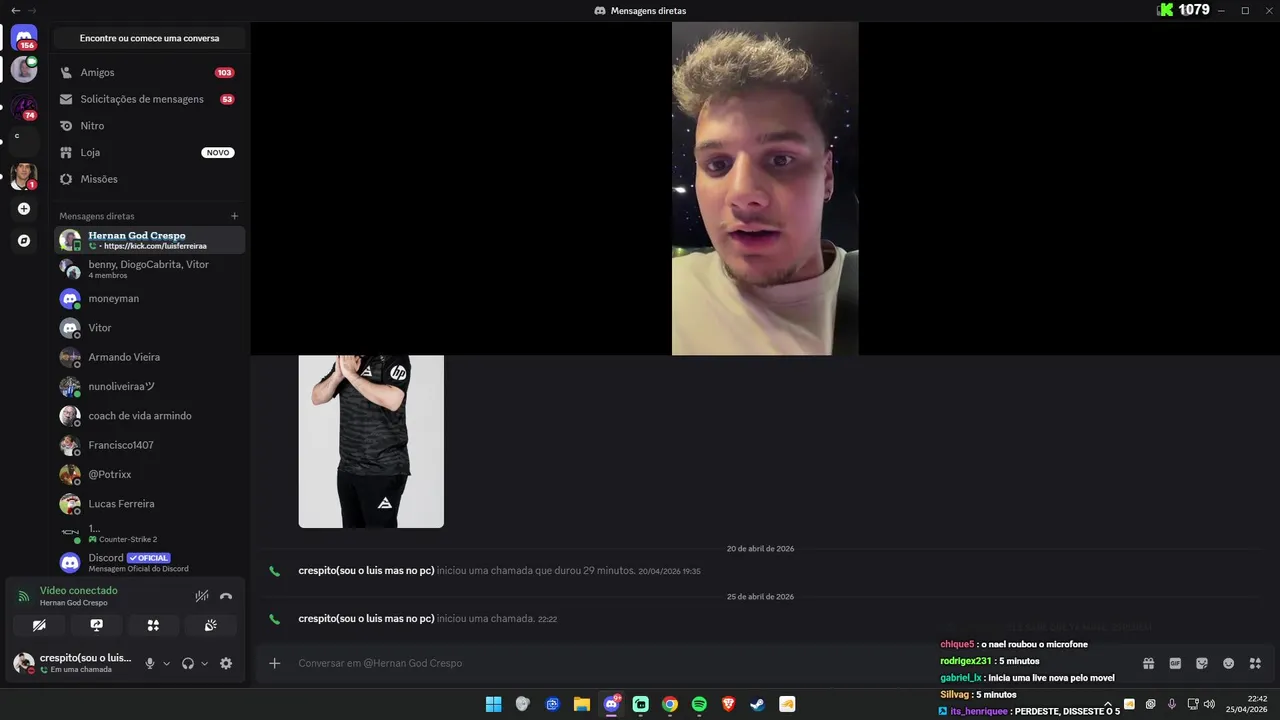The image size is (1280, 720).
Task: Open the Lucas Ferreira direct message
Action: [149, 504]
